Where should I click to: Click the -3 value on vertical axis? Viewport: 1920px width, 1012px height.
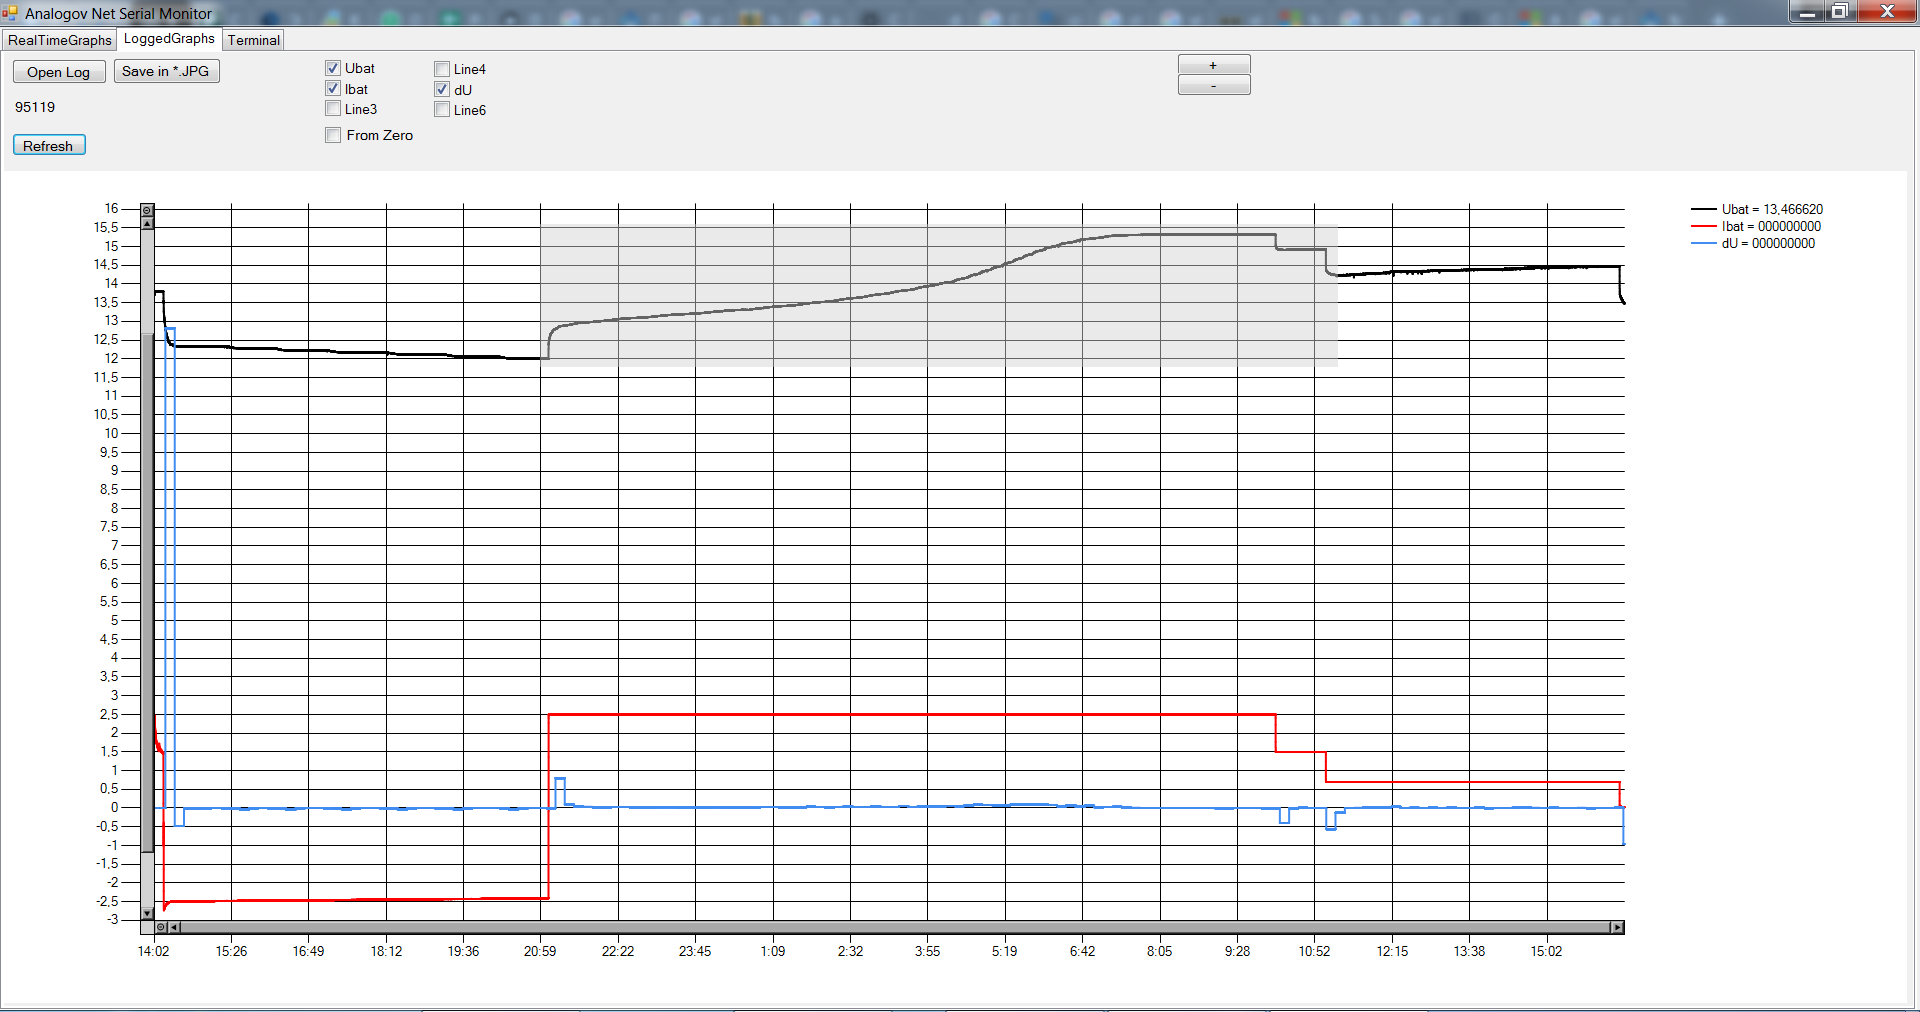112,919
